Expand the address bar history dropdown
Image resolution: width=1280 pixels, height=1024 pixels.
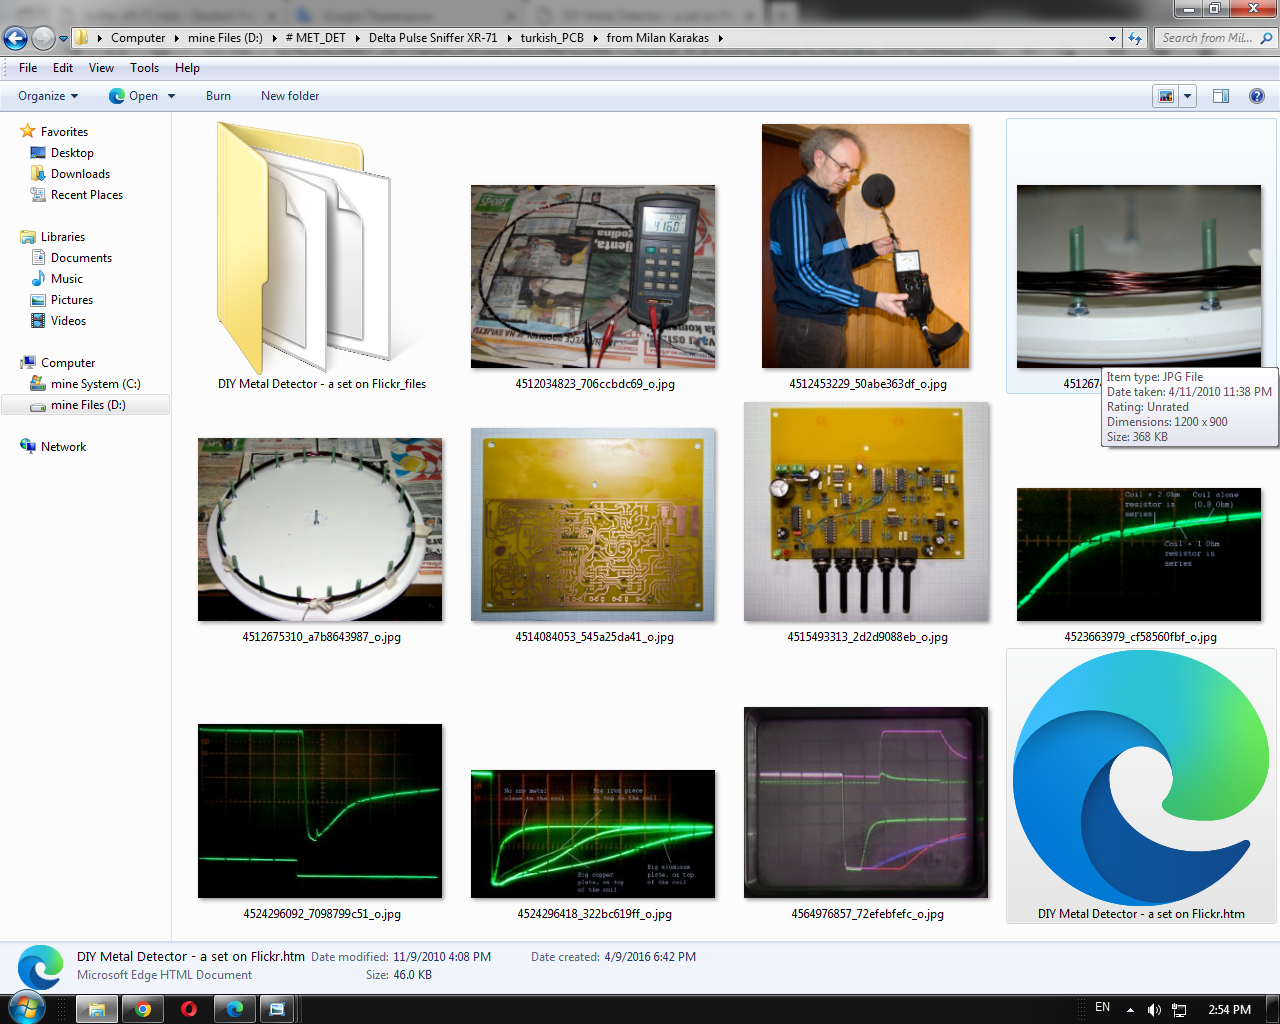1112,38
